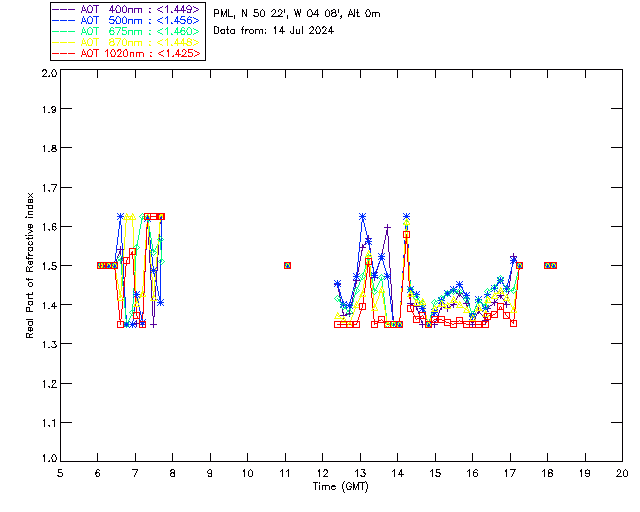The height and width of the screenshot is (512, 640).
Task: Click the x-axis tick label 5
Action: point(60,473)
